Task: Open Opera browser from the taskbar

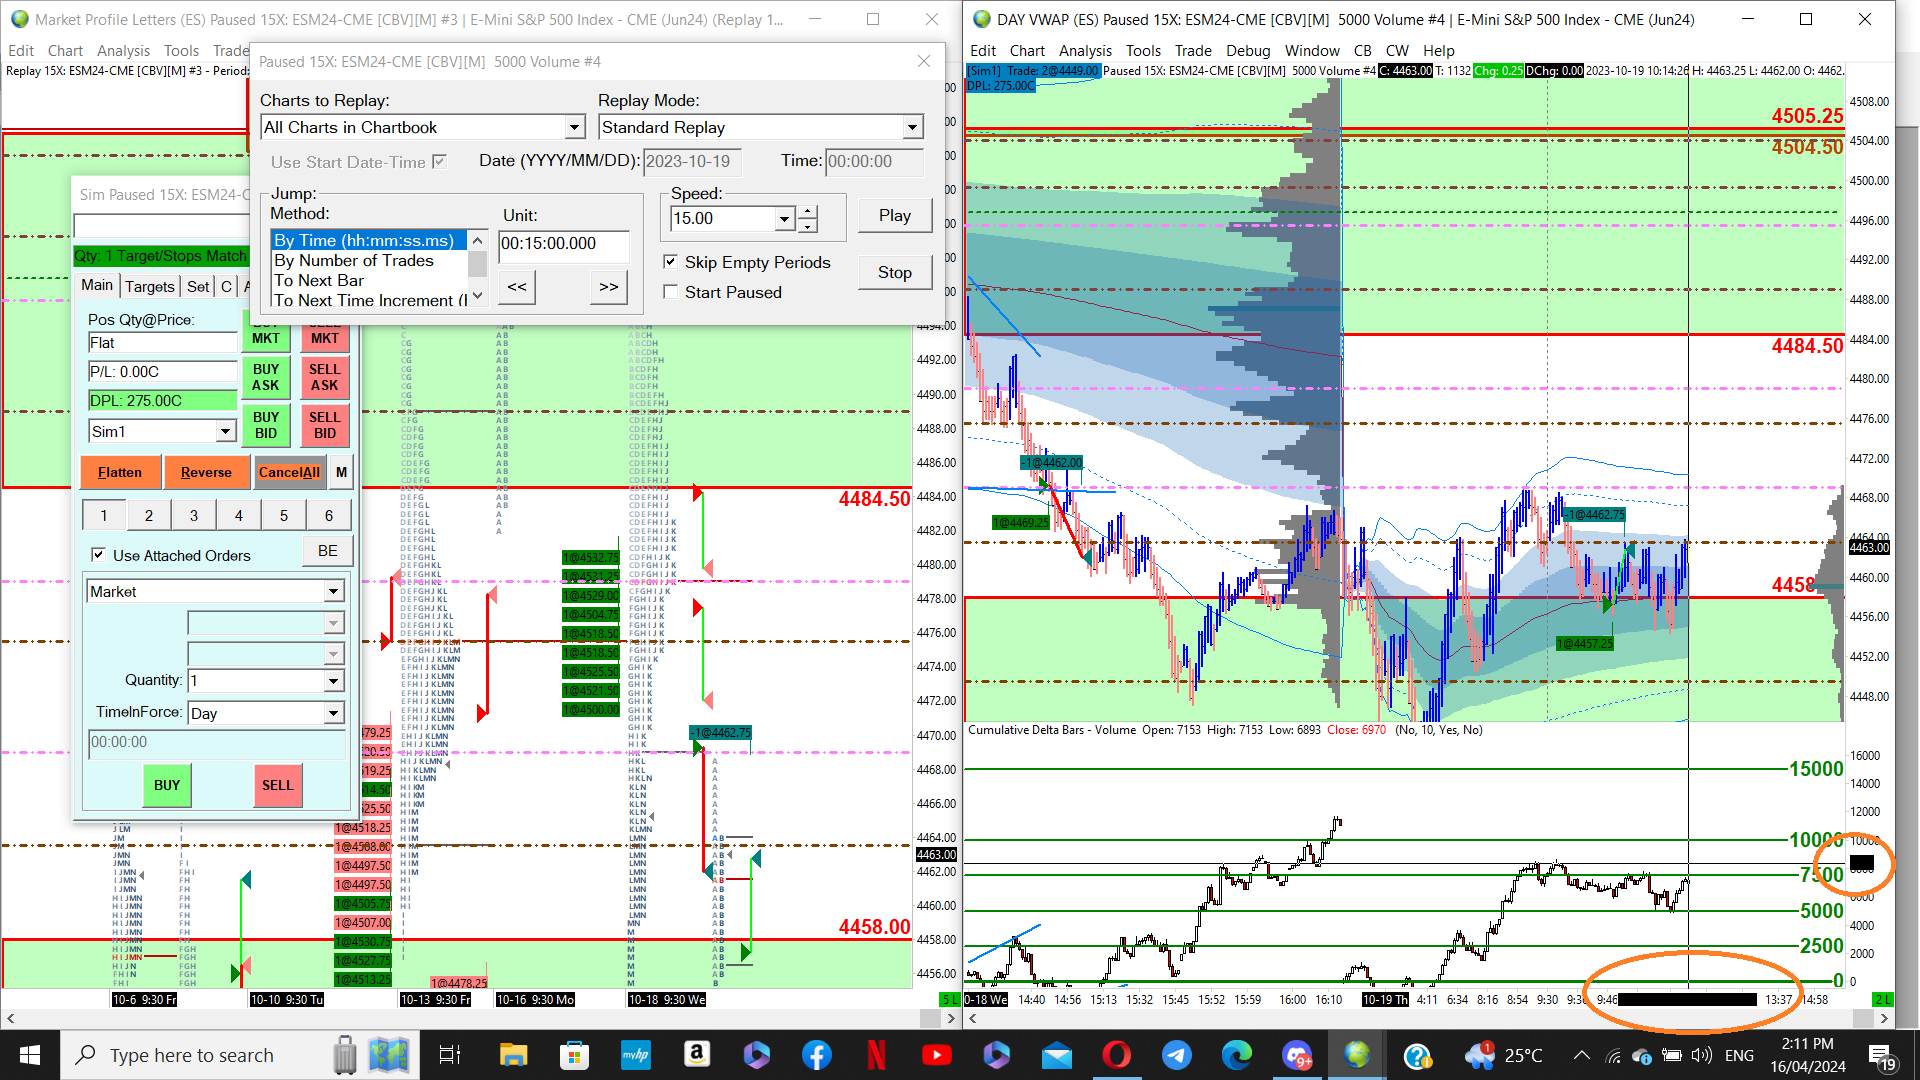Action: coord(1116,1055)
